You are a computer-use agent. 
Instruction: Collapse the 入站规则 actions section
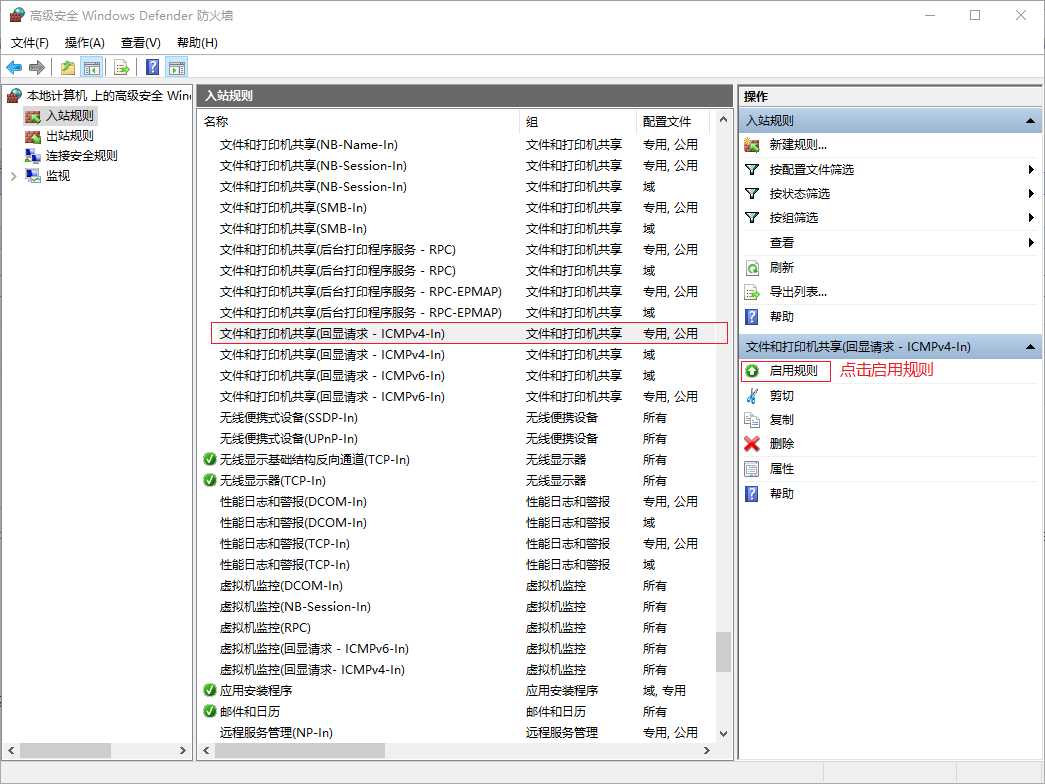coord(1030,121)
